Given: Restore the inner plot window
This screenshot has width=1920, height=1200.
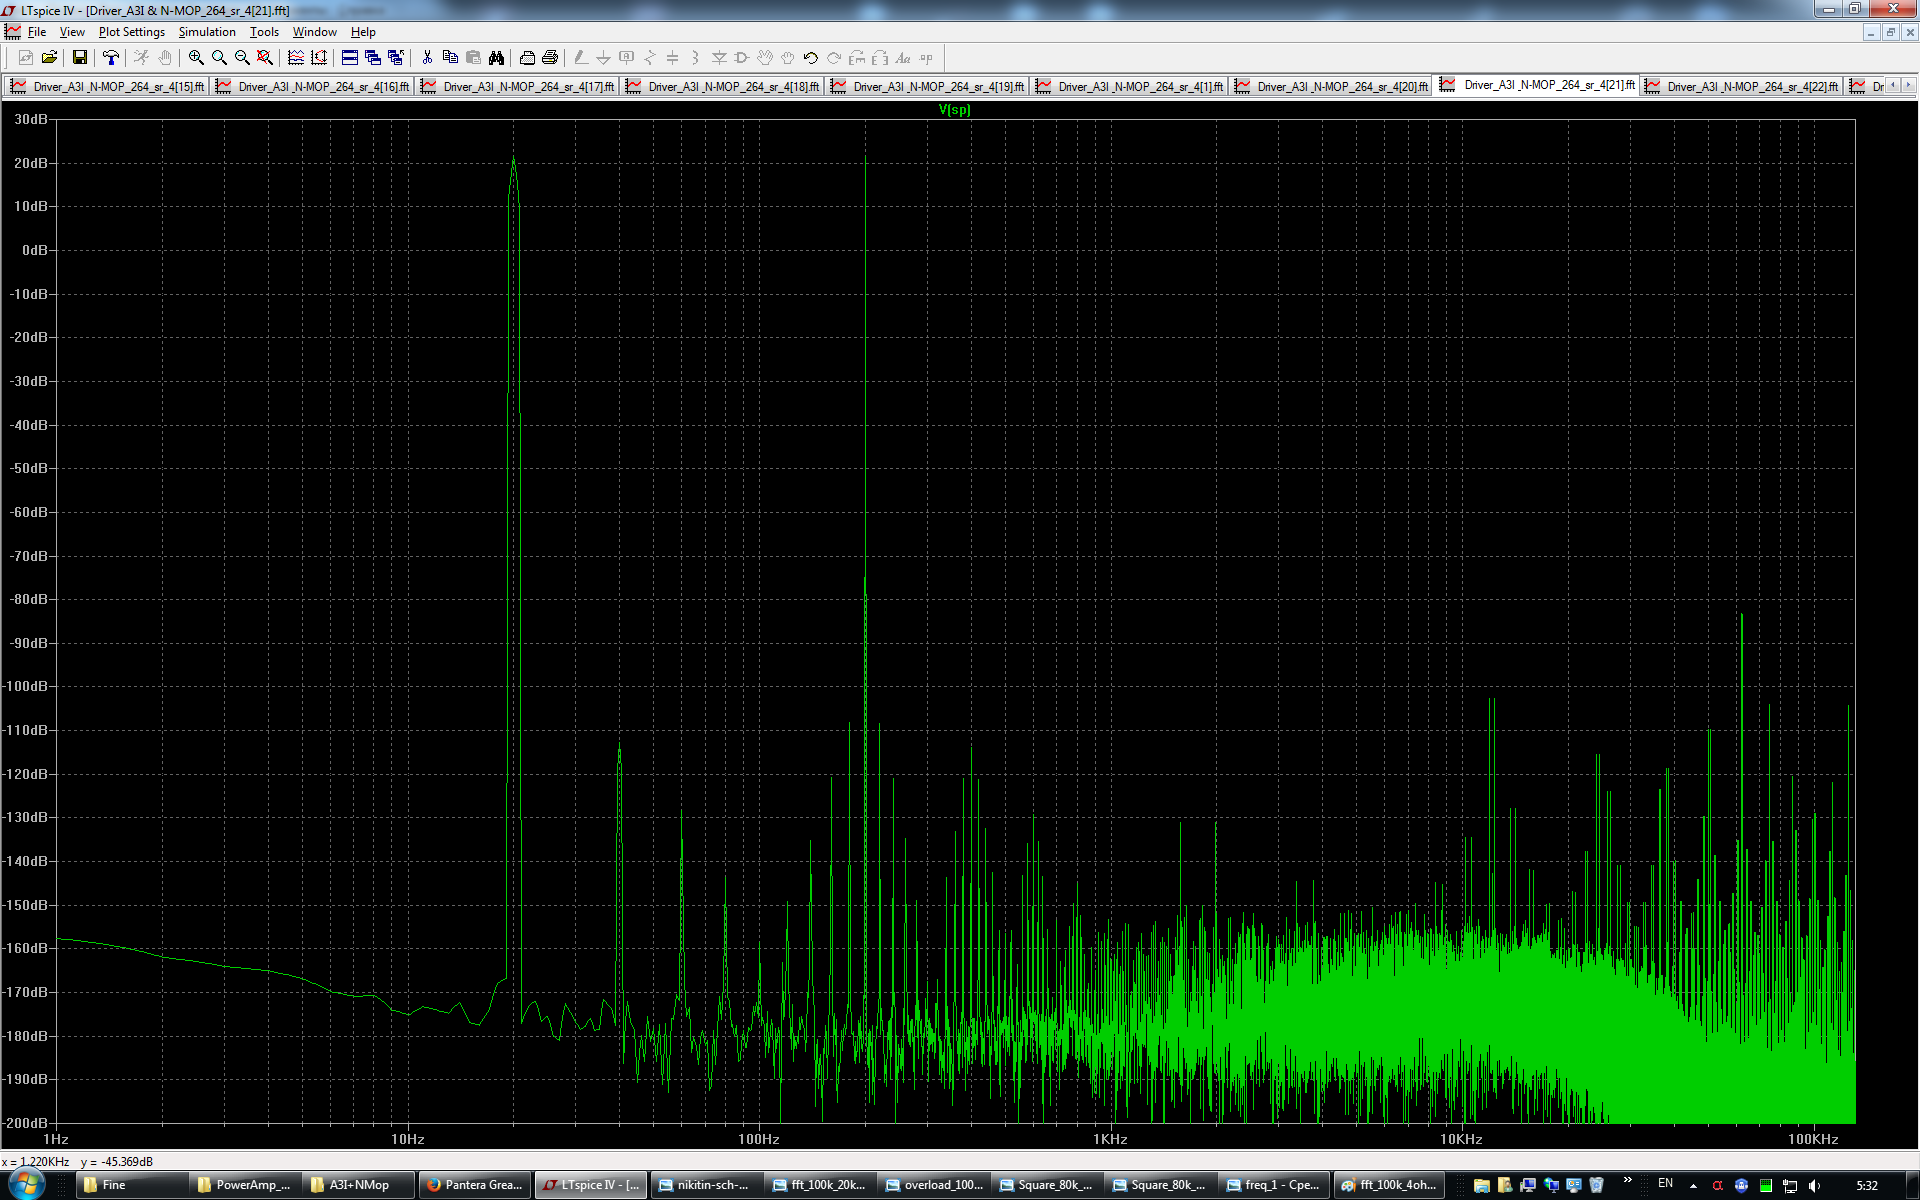Looking at the screenshot, I should [x=1890, y=32].
